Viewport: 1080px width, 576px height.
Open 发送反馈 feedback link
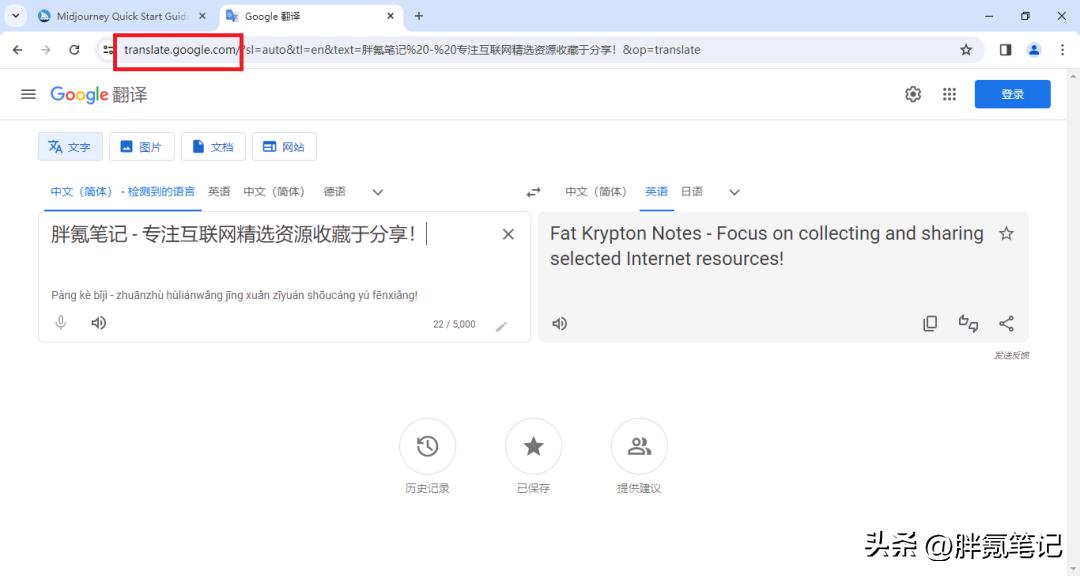click(x=1013, y=354)
